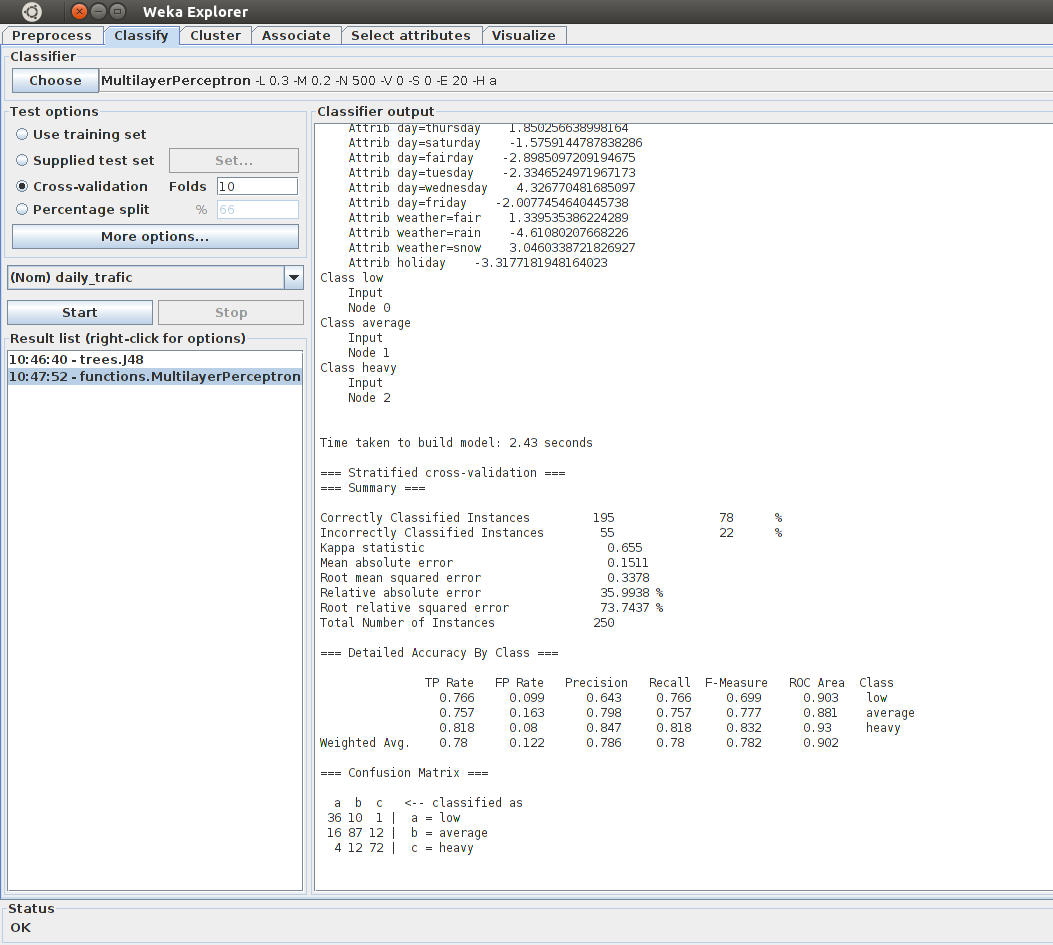Screen dimensions: 1053x945
Task: Click the OK status message
Action: pos(21,928)
